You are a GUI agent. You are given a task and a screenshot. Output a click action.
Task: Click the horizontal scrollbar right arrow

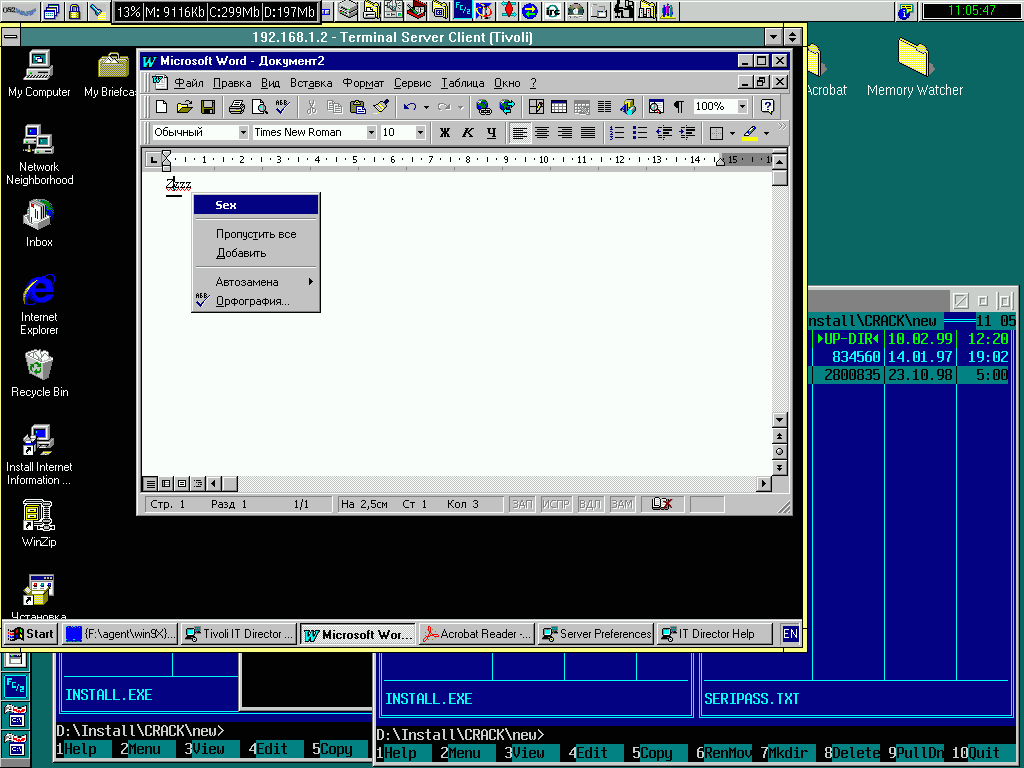pos(763,483)
